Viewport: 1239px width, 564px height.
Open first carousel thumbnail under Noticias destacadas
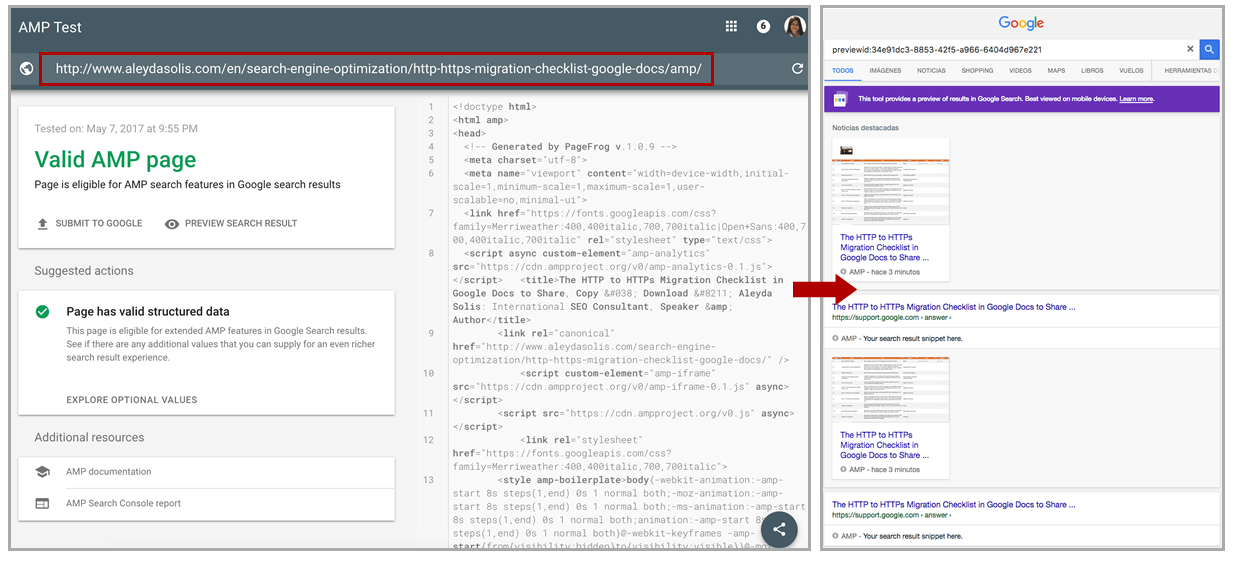[890, 182]
